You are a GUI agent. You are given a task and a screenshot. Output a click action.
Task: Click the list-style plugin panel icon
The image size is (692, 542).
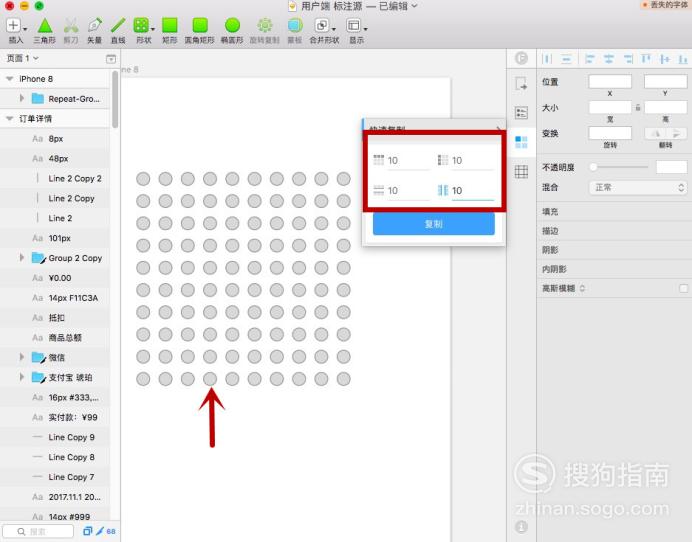click(x=521, y=113)
